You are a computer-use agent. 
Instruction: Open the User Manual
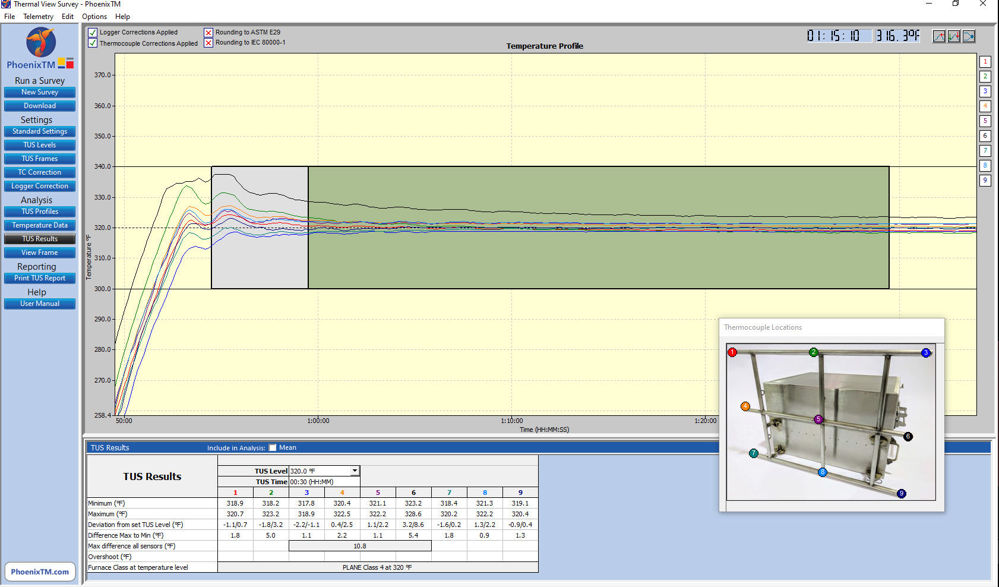coord(40,304)
